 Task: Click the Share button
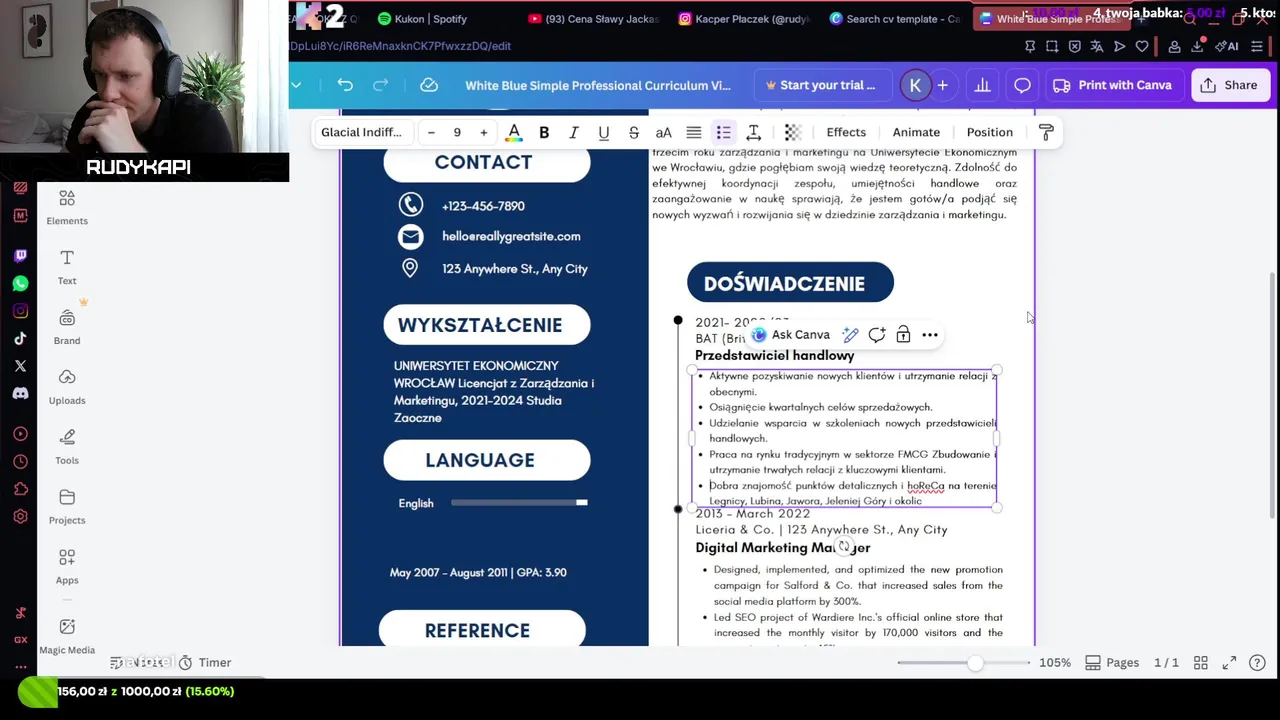coord(1229,85)
